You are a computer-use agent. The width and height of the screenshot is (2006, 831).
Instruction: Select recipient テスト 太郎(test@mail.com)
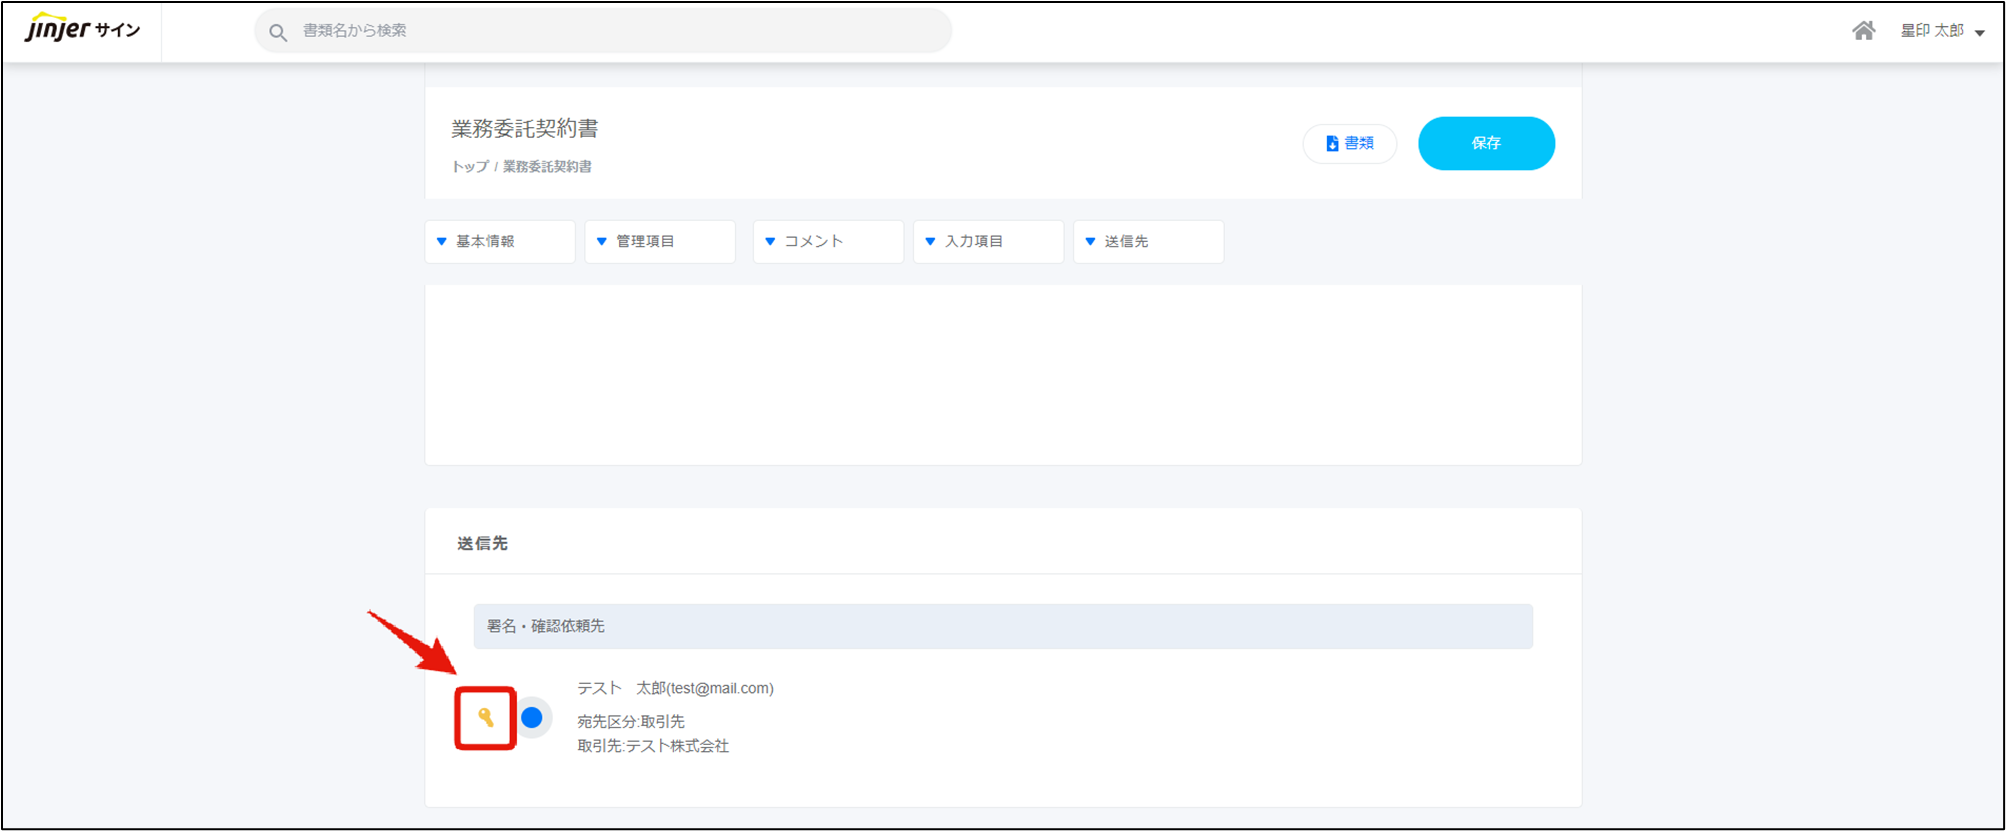click(x=675, y=688)
